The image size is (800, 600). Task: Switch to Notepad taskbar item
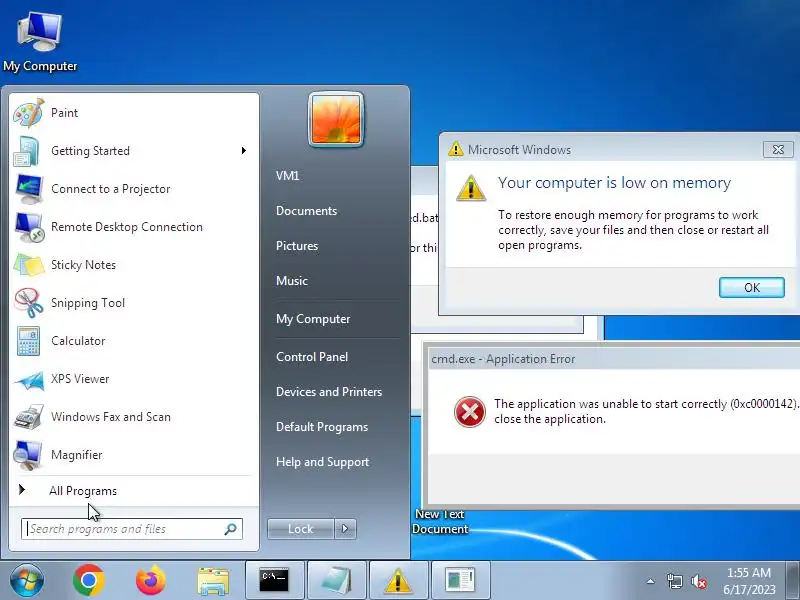point(337,580)
